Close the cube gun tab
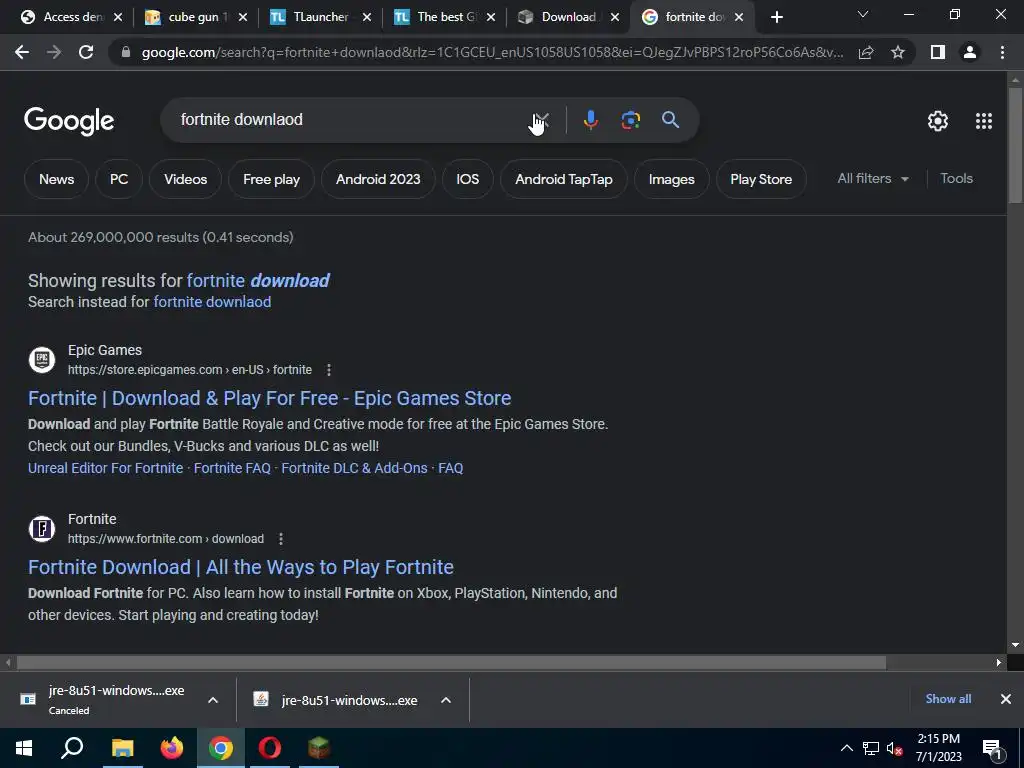The width and height of the screenshot is (1024, 768). pyautogui.click(x=243, y=18)
